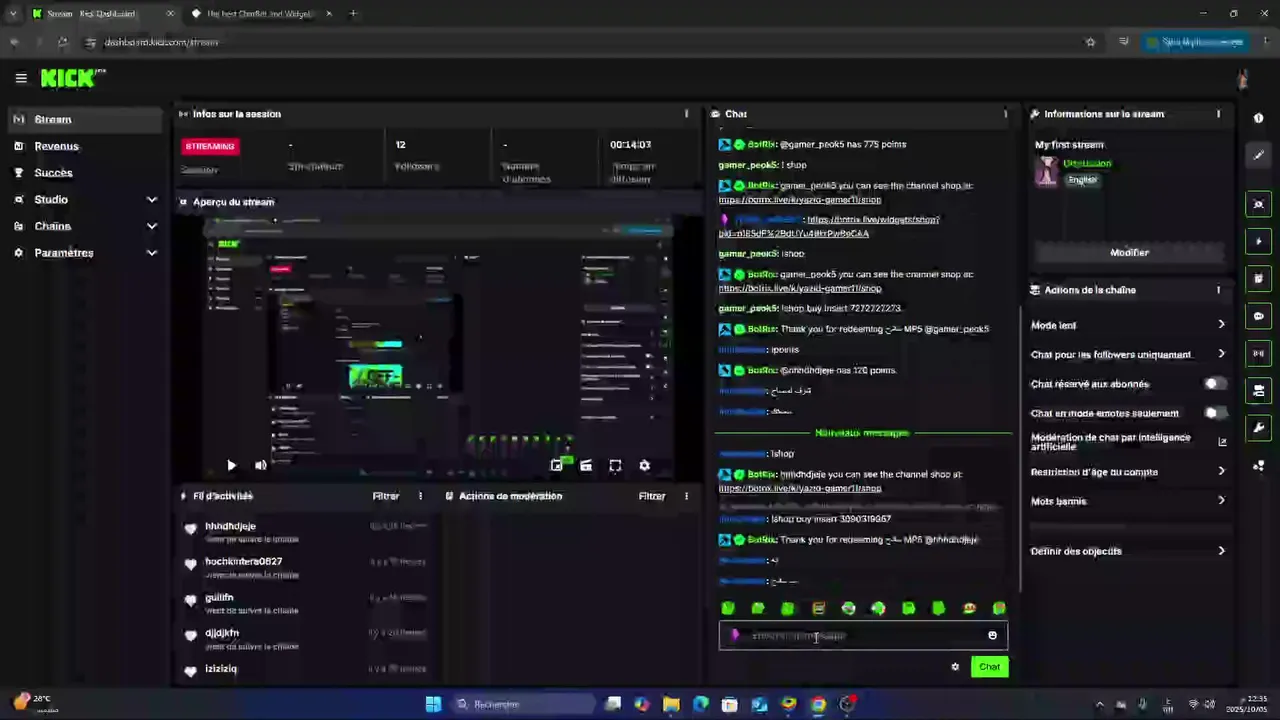Screen dimensions: 1280x720
Task: Open Fil d'activités three-dot menu
Action: tap(420, 496)
